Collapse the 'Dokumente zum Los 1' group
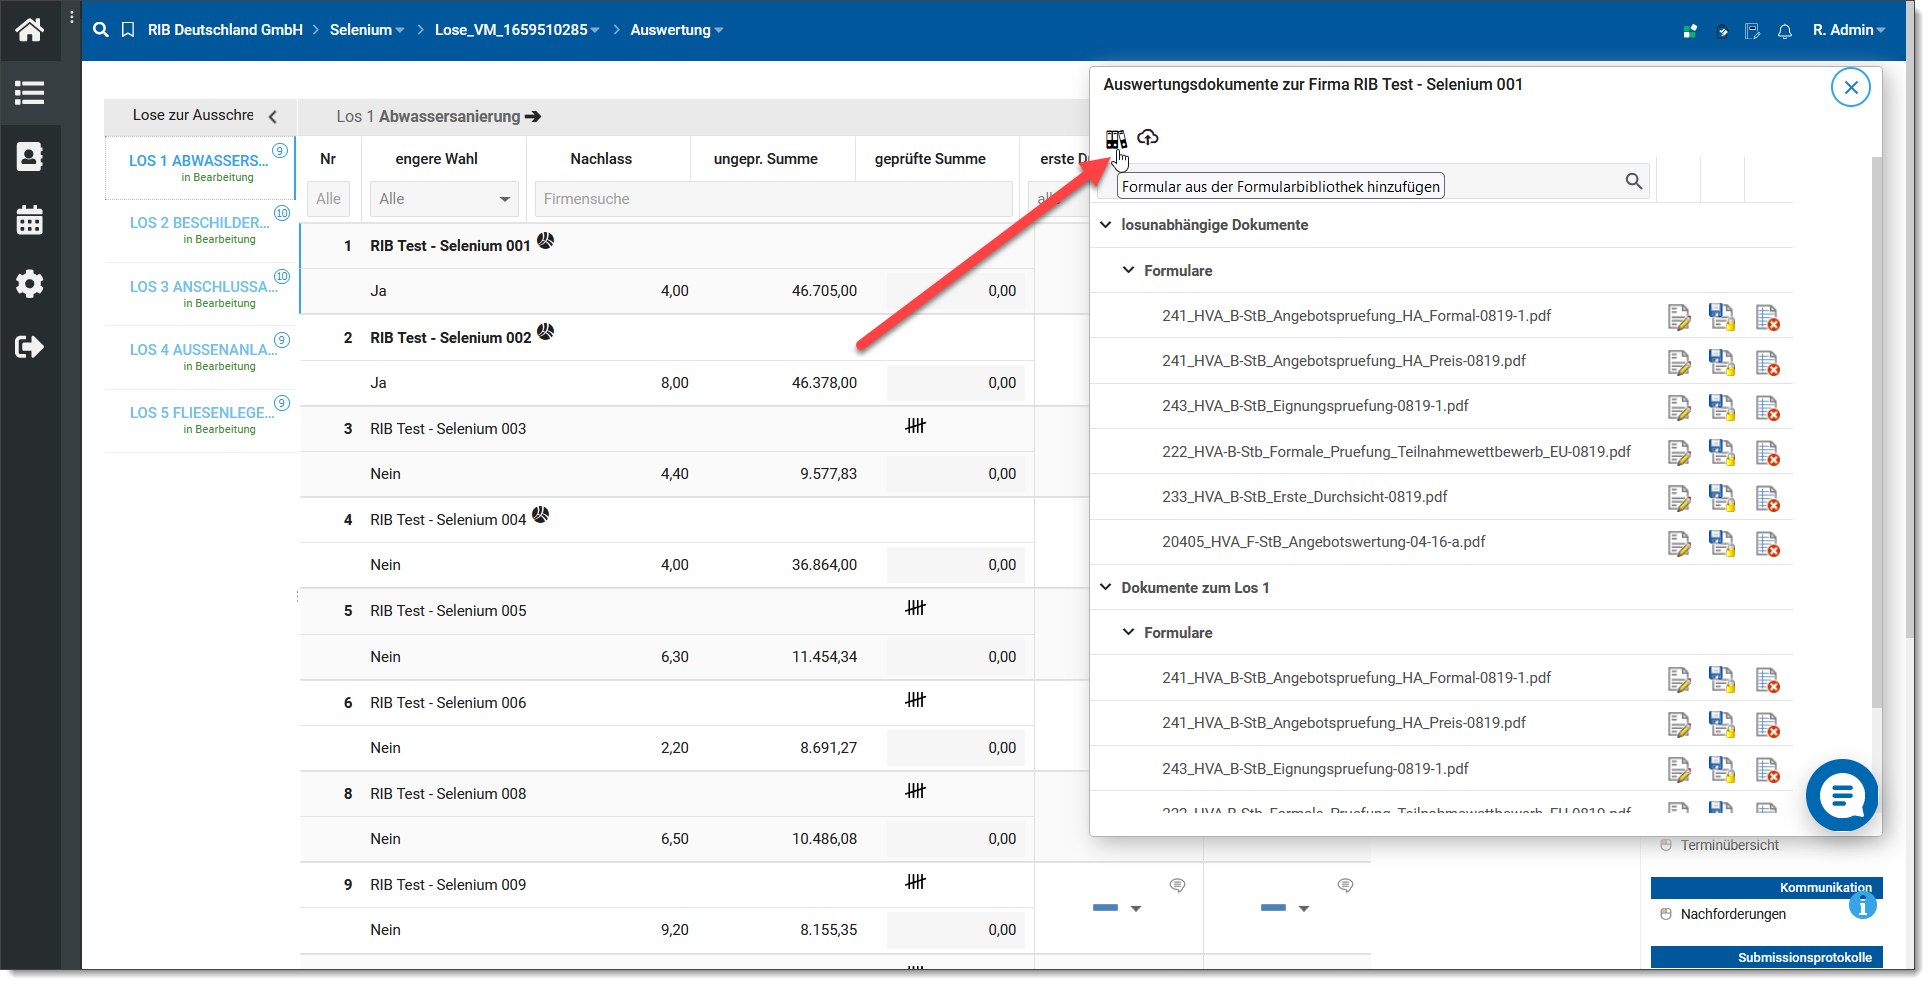Image resolution: width=1930 pixels, height=985 pixels. click(1105, 588)
